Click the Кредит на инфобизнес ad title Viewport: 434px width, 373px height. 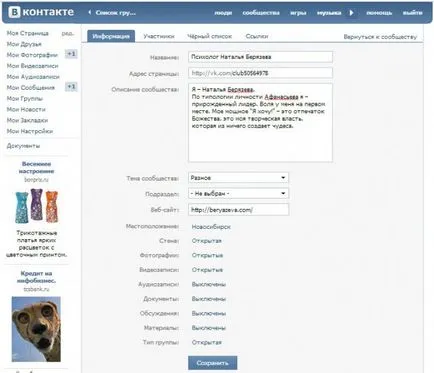point(36,277)
